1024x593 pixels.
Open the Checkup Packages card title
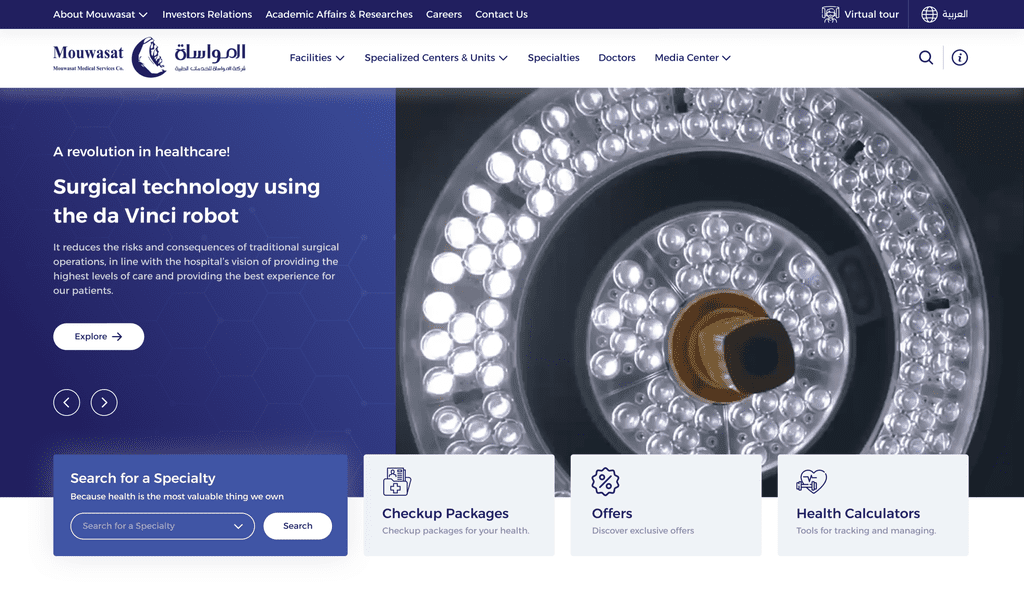[x=445, y=513]
